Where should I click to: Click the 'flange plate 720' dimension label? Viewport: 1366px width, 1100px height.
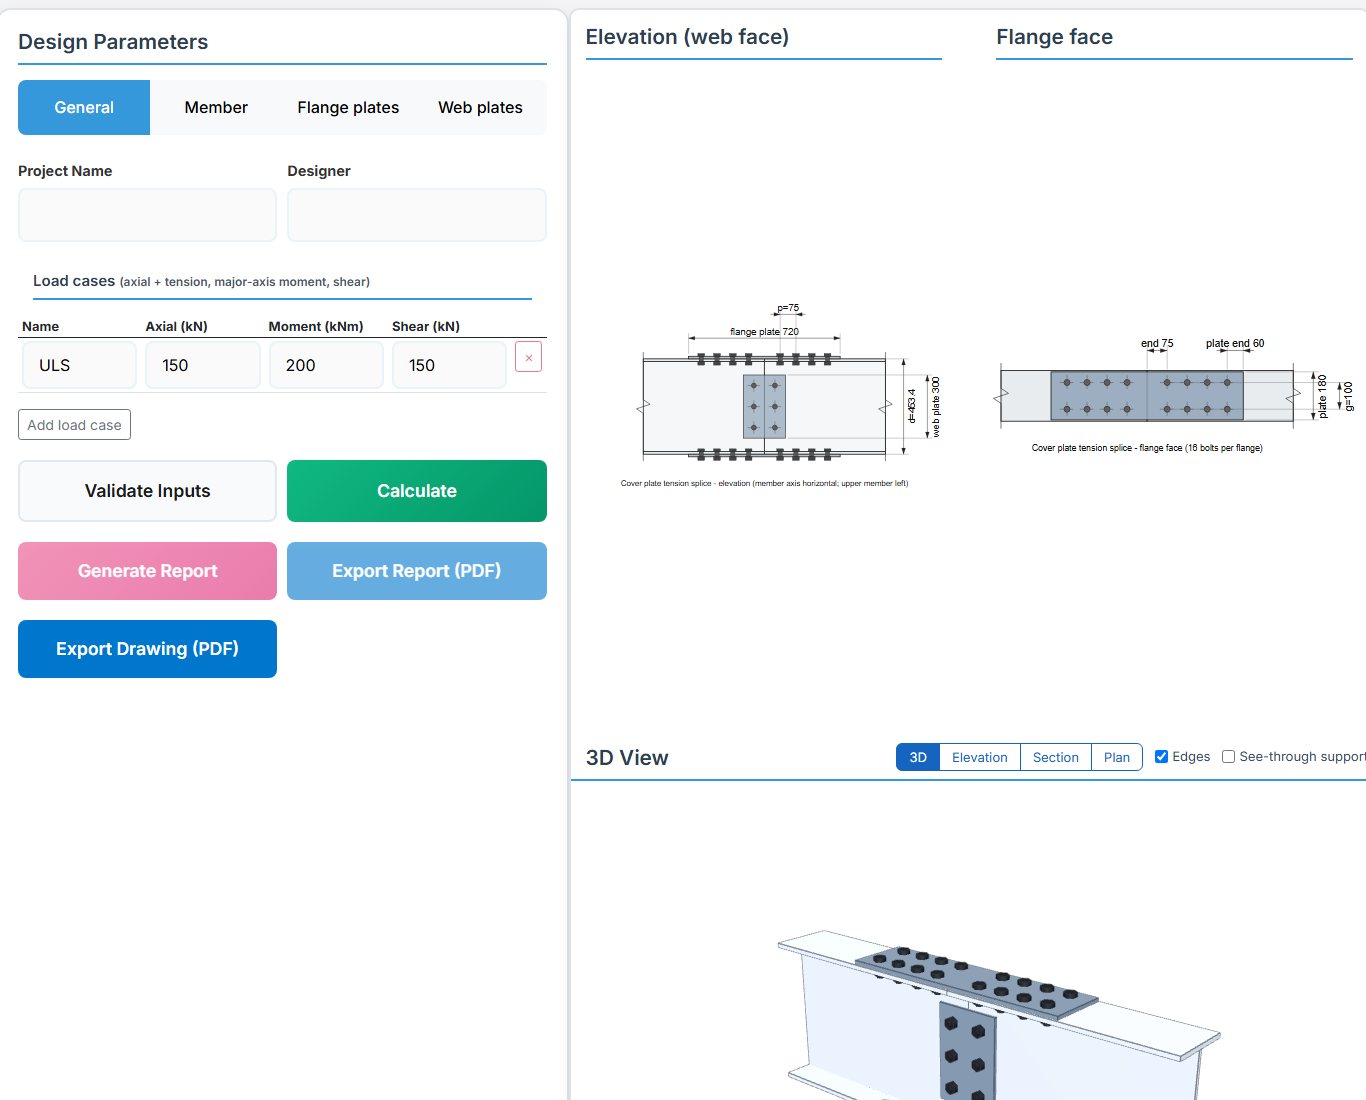pyautogui.click(x=764, y=332)
